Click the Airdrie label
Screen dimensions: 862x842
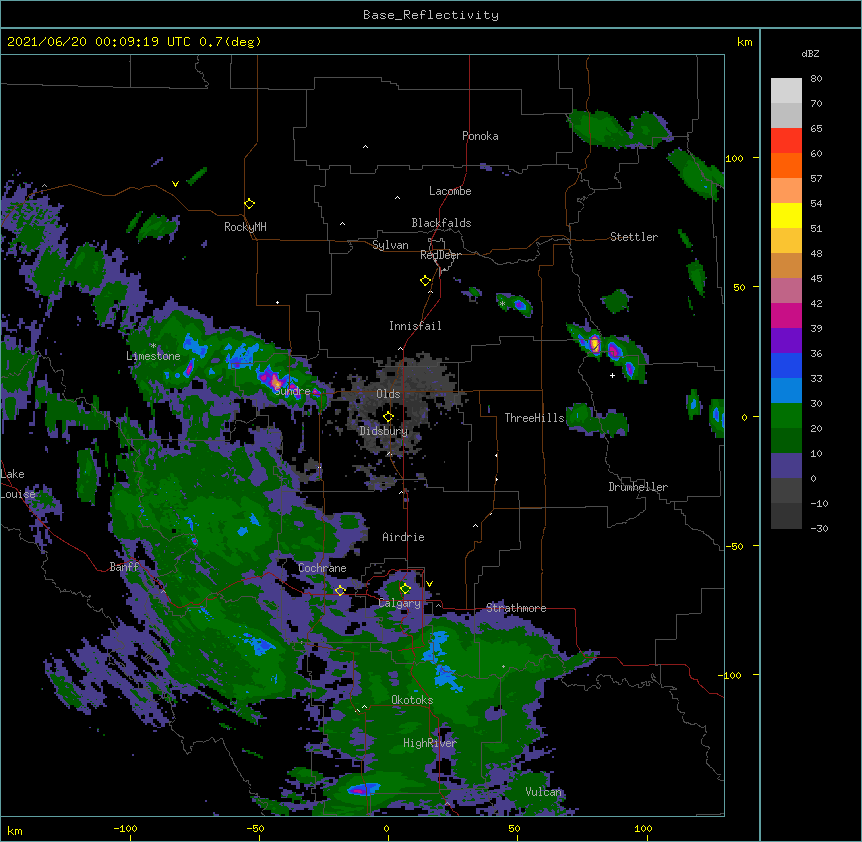click(403, 538)
